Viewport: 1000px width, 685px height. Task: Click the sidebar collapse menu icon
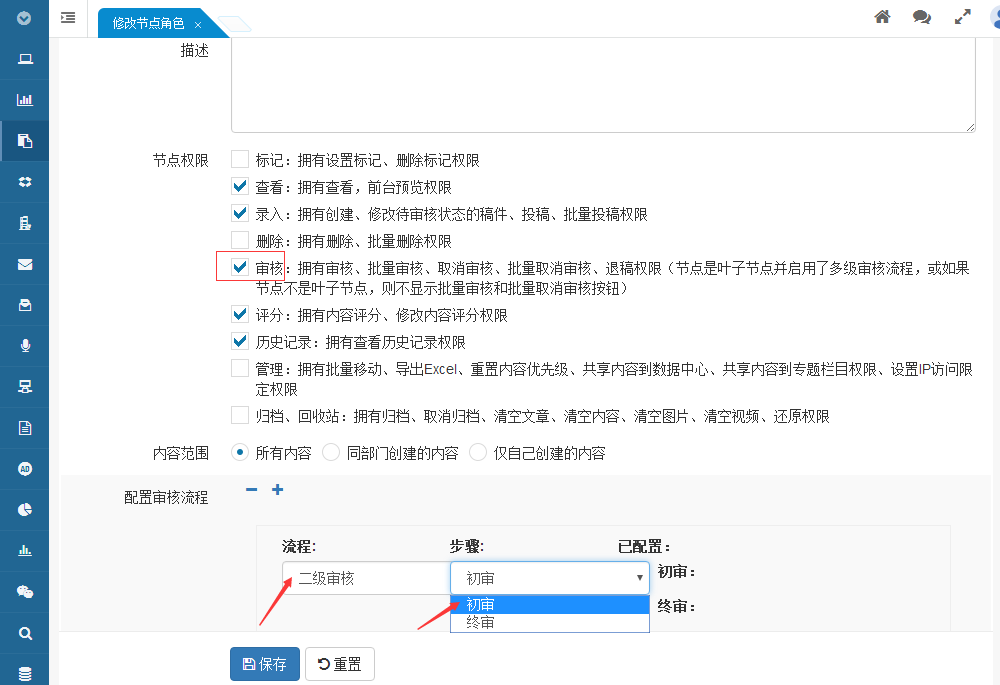(x=68, y=18)
